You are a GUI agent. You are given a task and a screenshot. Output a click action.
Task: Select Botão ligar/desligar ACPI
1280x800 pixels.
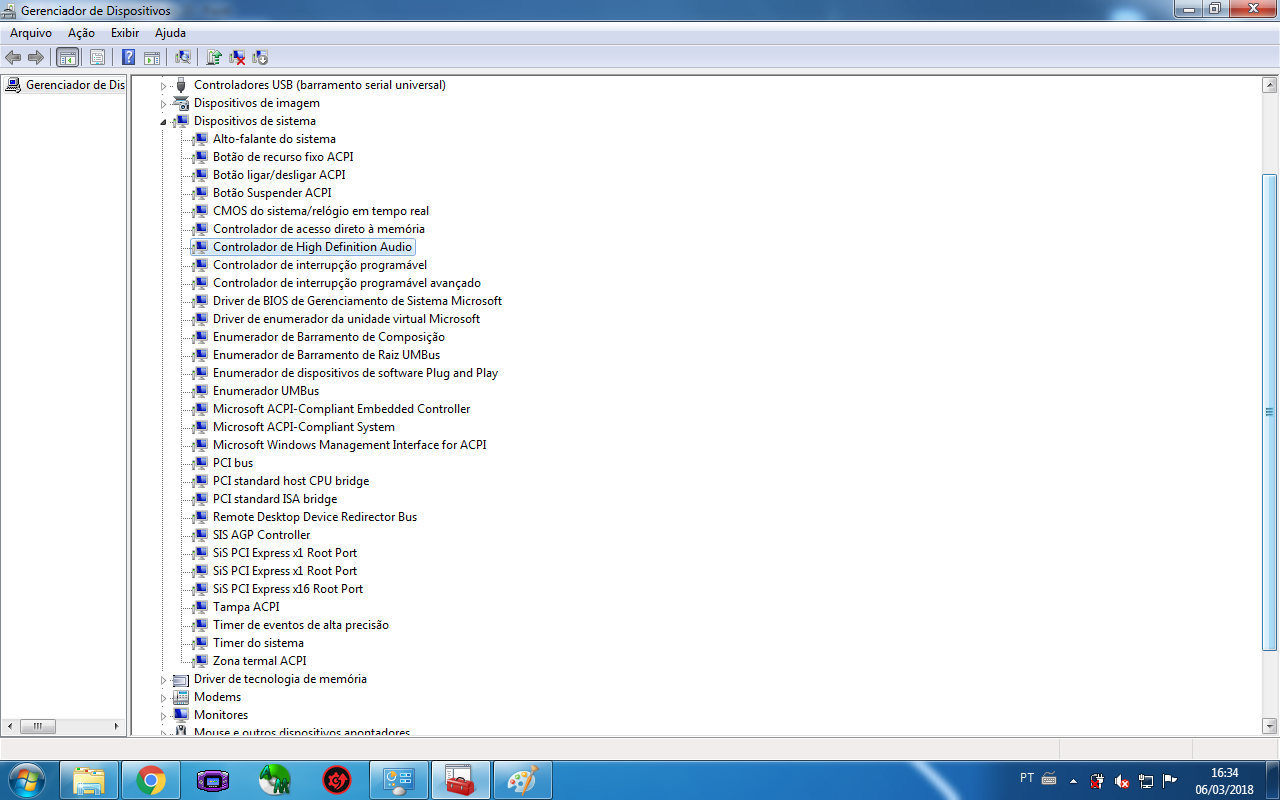point(279,175)
